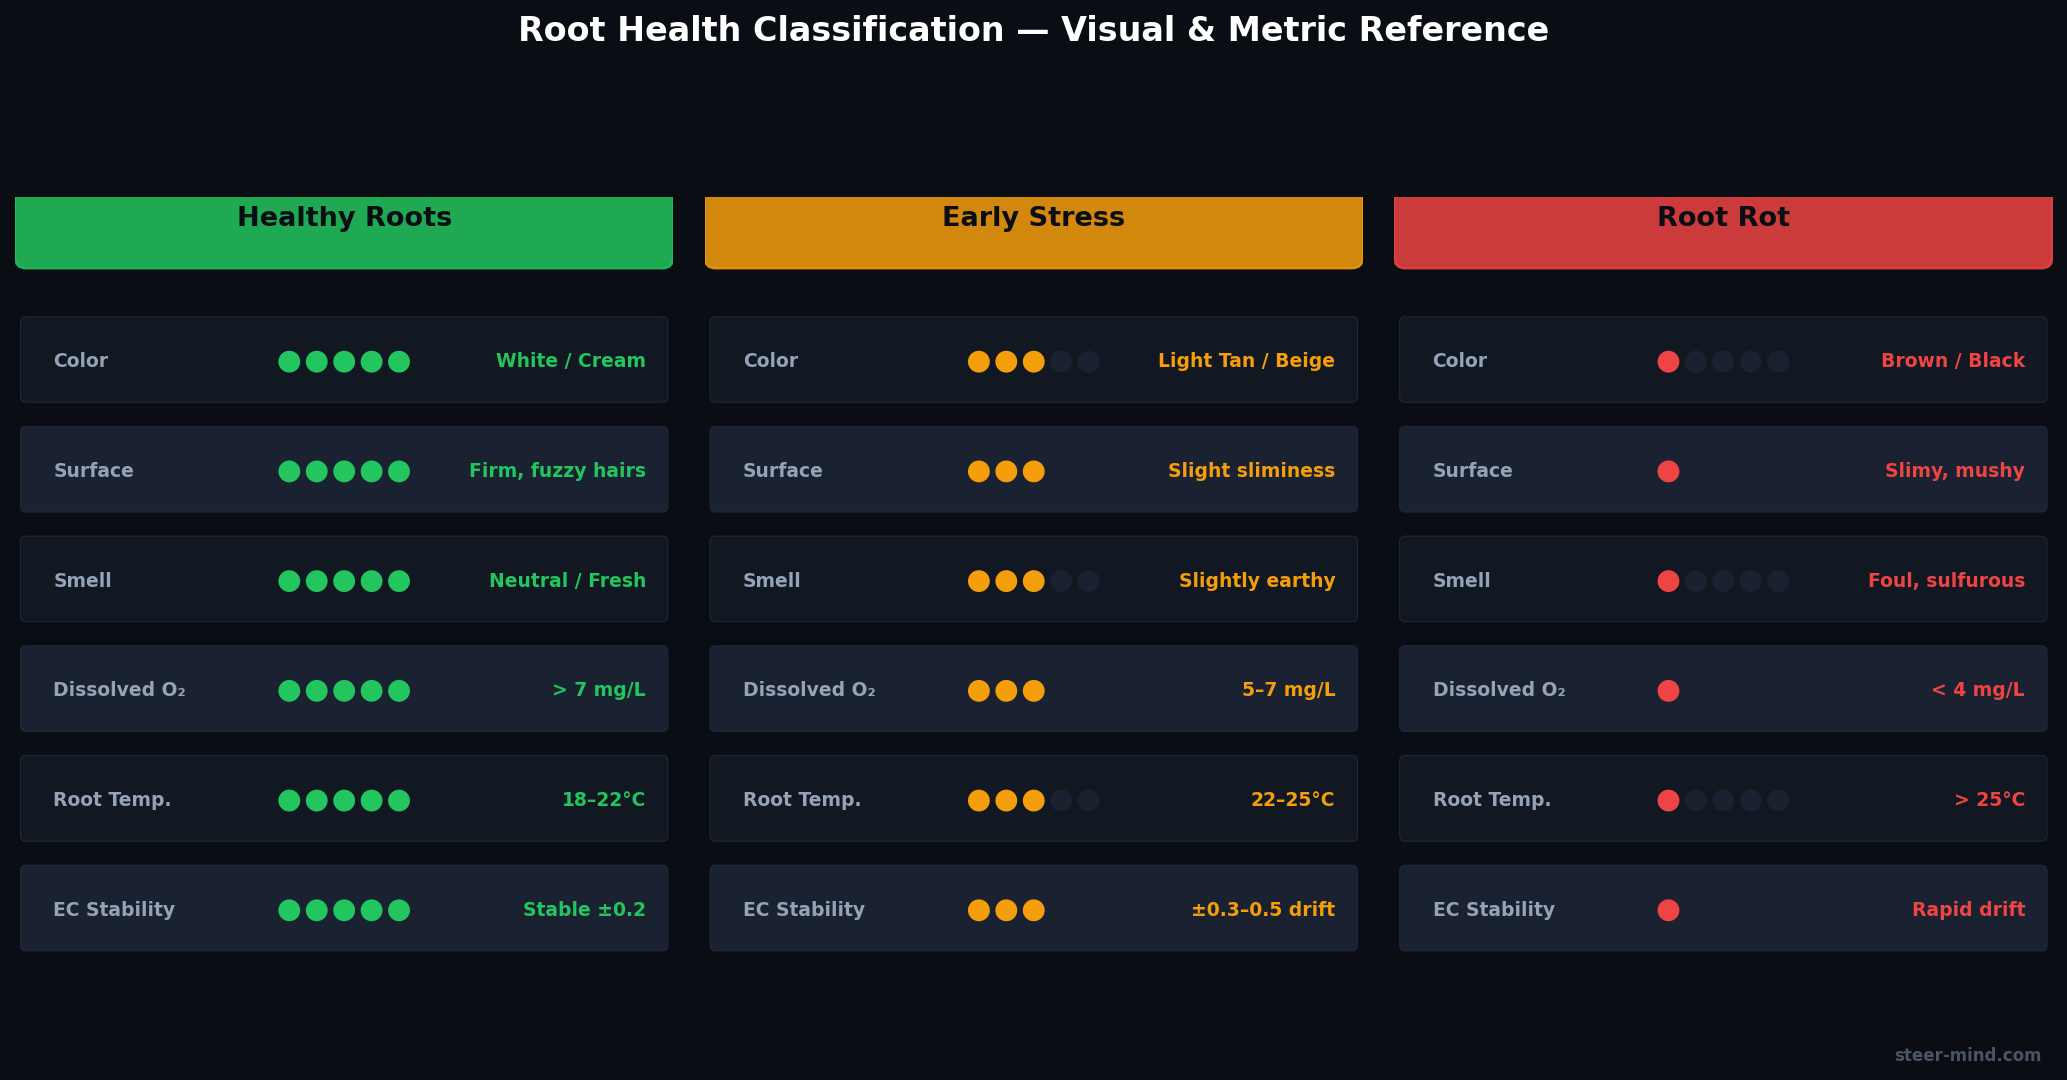Click the red dot in Root Rot Surface row
The image size is (2067, 1080).
point(1668,471)
